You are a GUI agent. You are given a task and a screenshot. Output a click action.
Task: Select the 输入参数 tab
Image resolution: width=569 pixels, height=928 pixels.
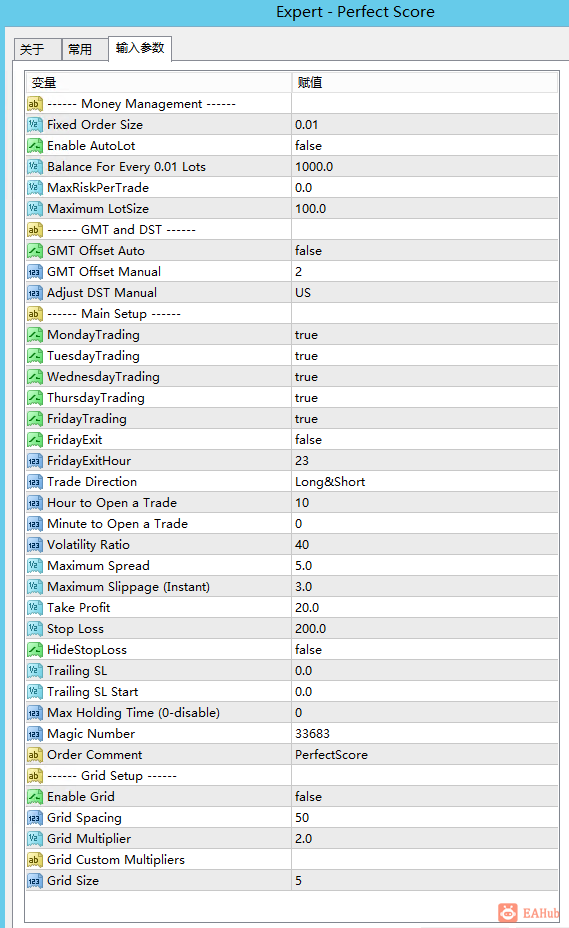[x=140, y=48]
